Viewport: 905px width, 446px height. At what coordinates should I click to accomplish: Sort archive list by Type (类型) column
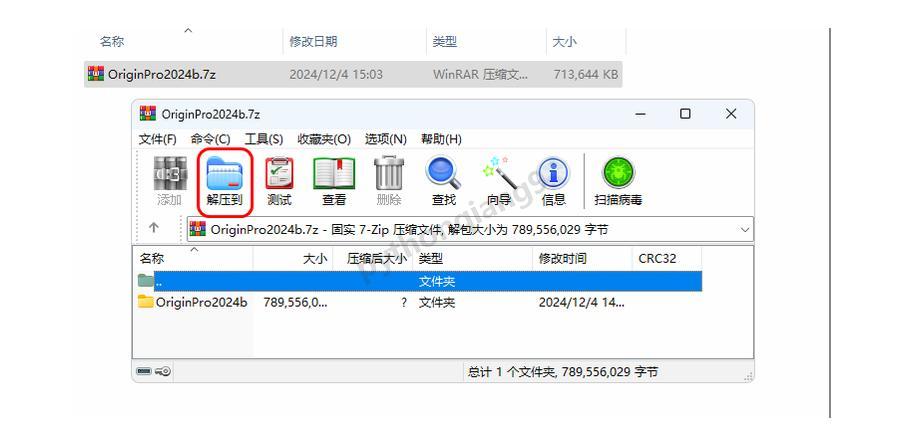(x=472, y=258)
